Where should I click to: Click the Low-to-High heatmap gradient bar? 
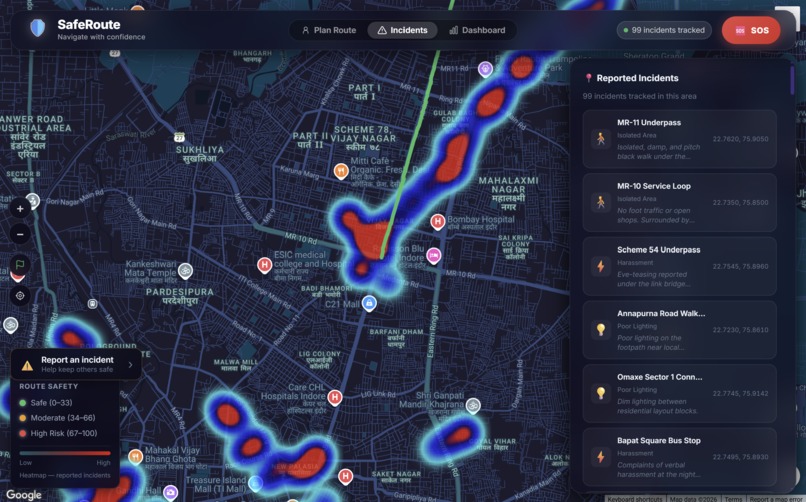point(65,453)
